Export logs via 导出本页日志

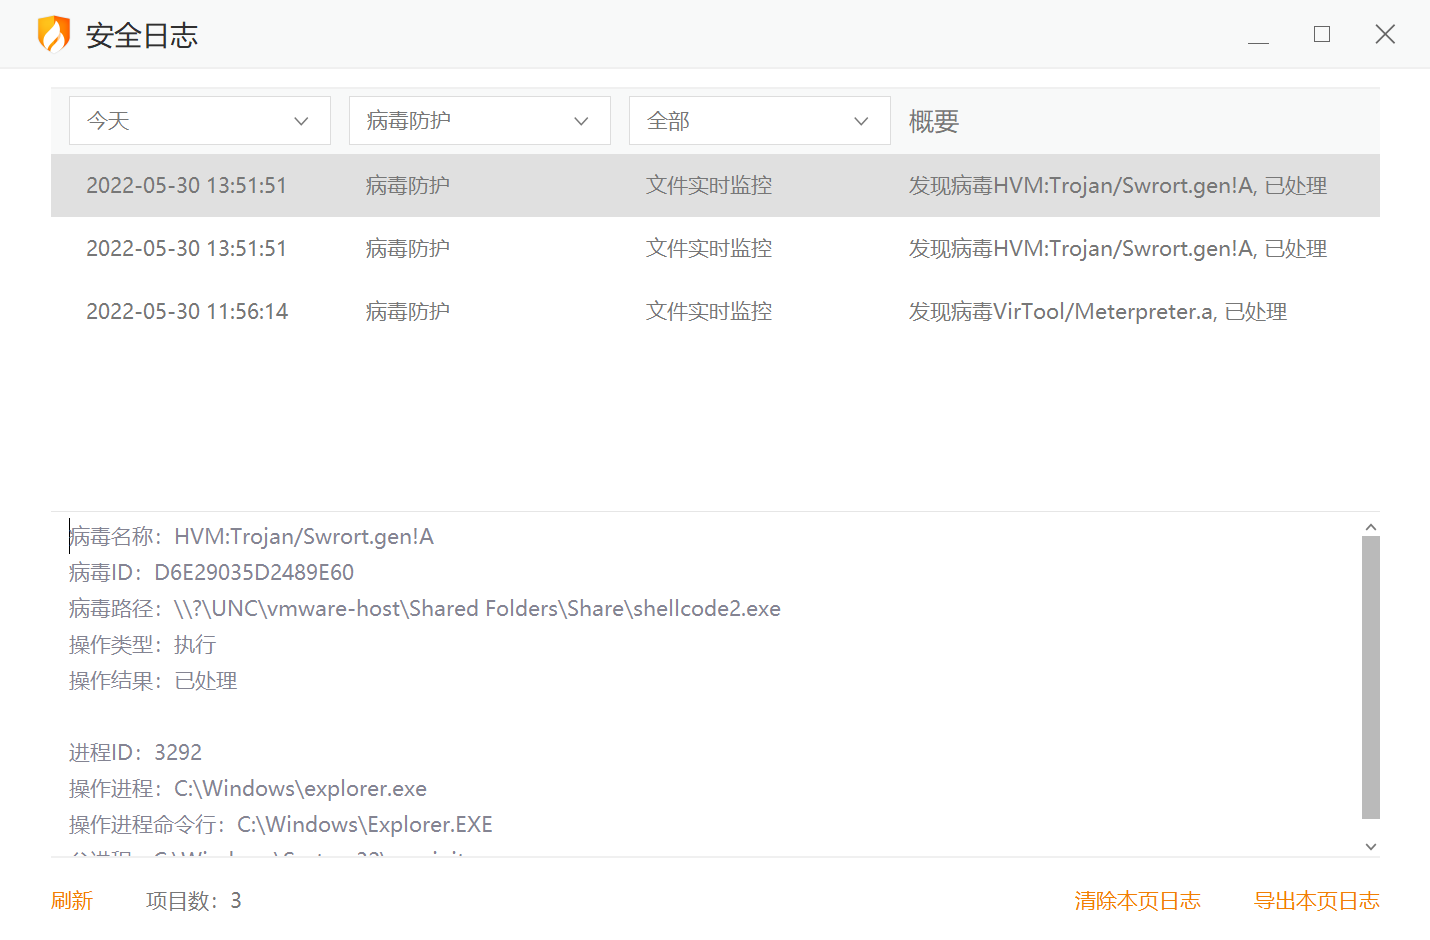point(1316,901)
